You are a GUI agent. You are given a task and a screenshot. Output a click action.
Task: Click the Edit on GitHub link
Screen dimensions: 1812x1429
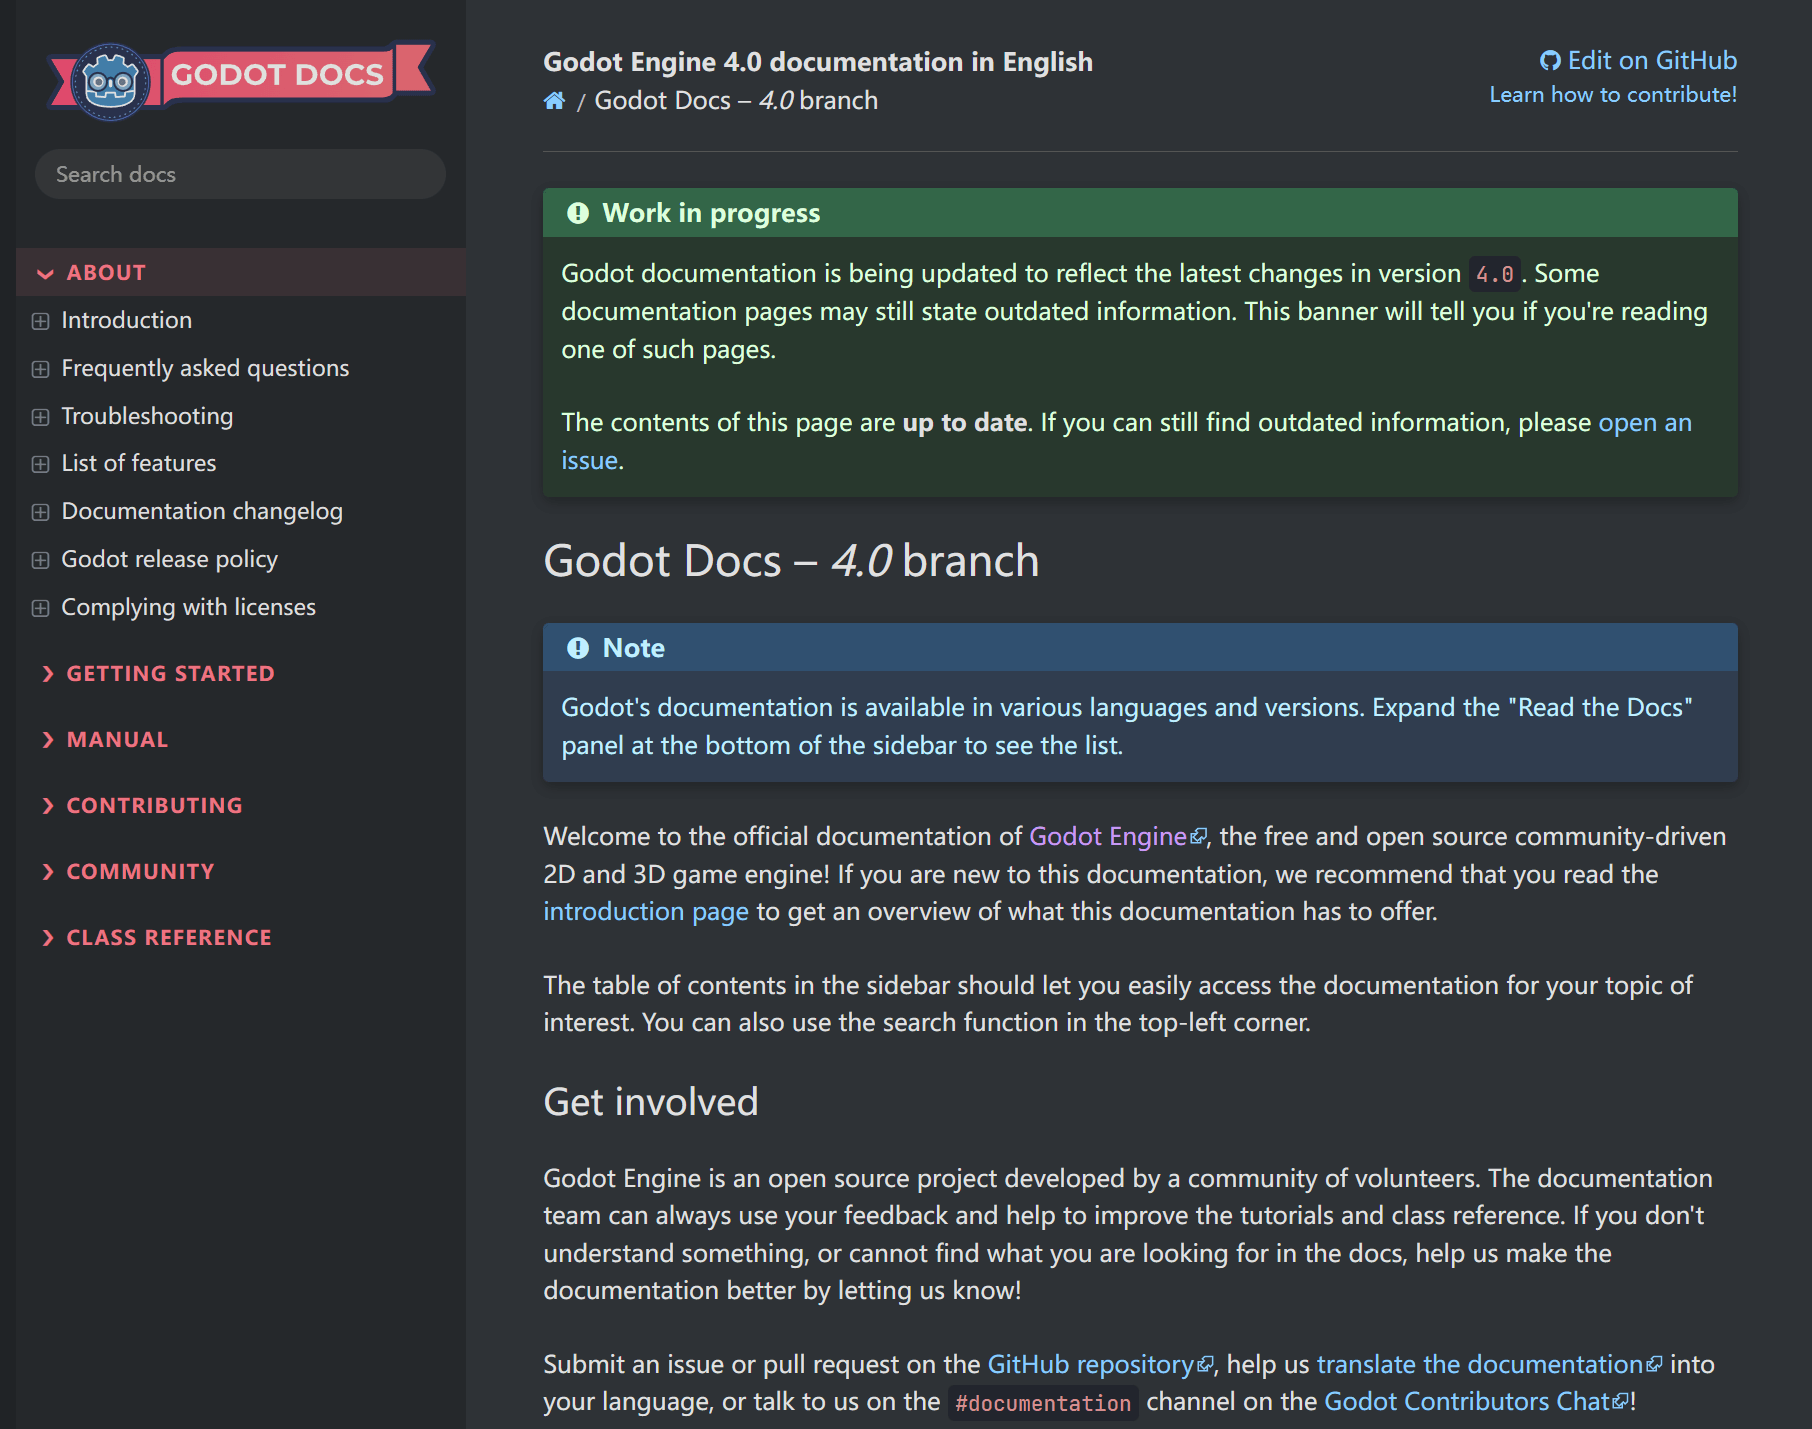click(x=1640, y=61)
